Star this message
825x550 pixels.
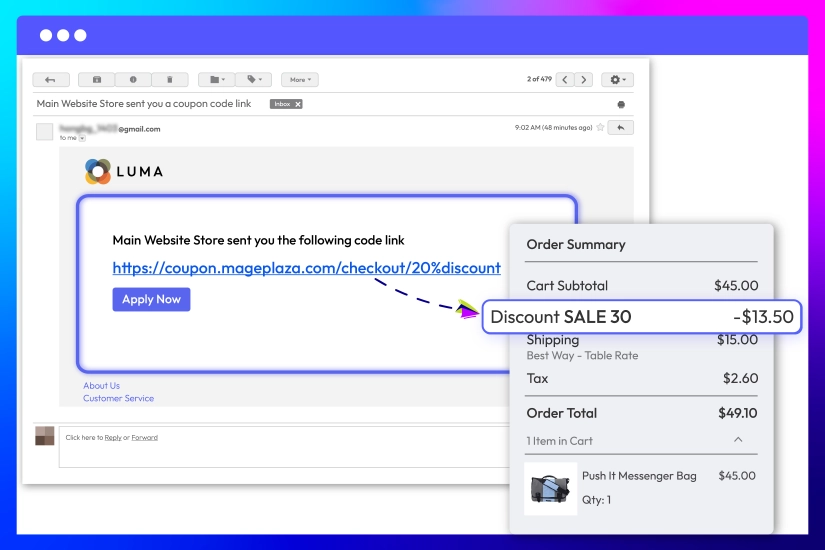(x=600, y=127)
